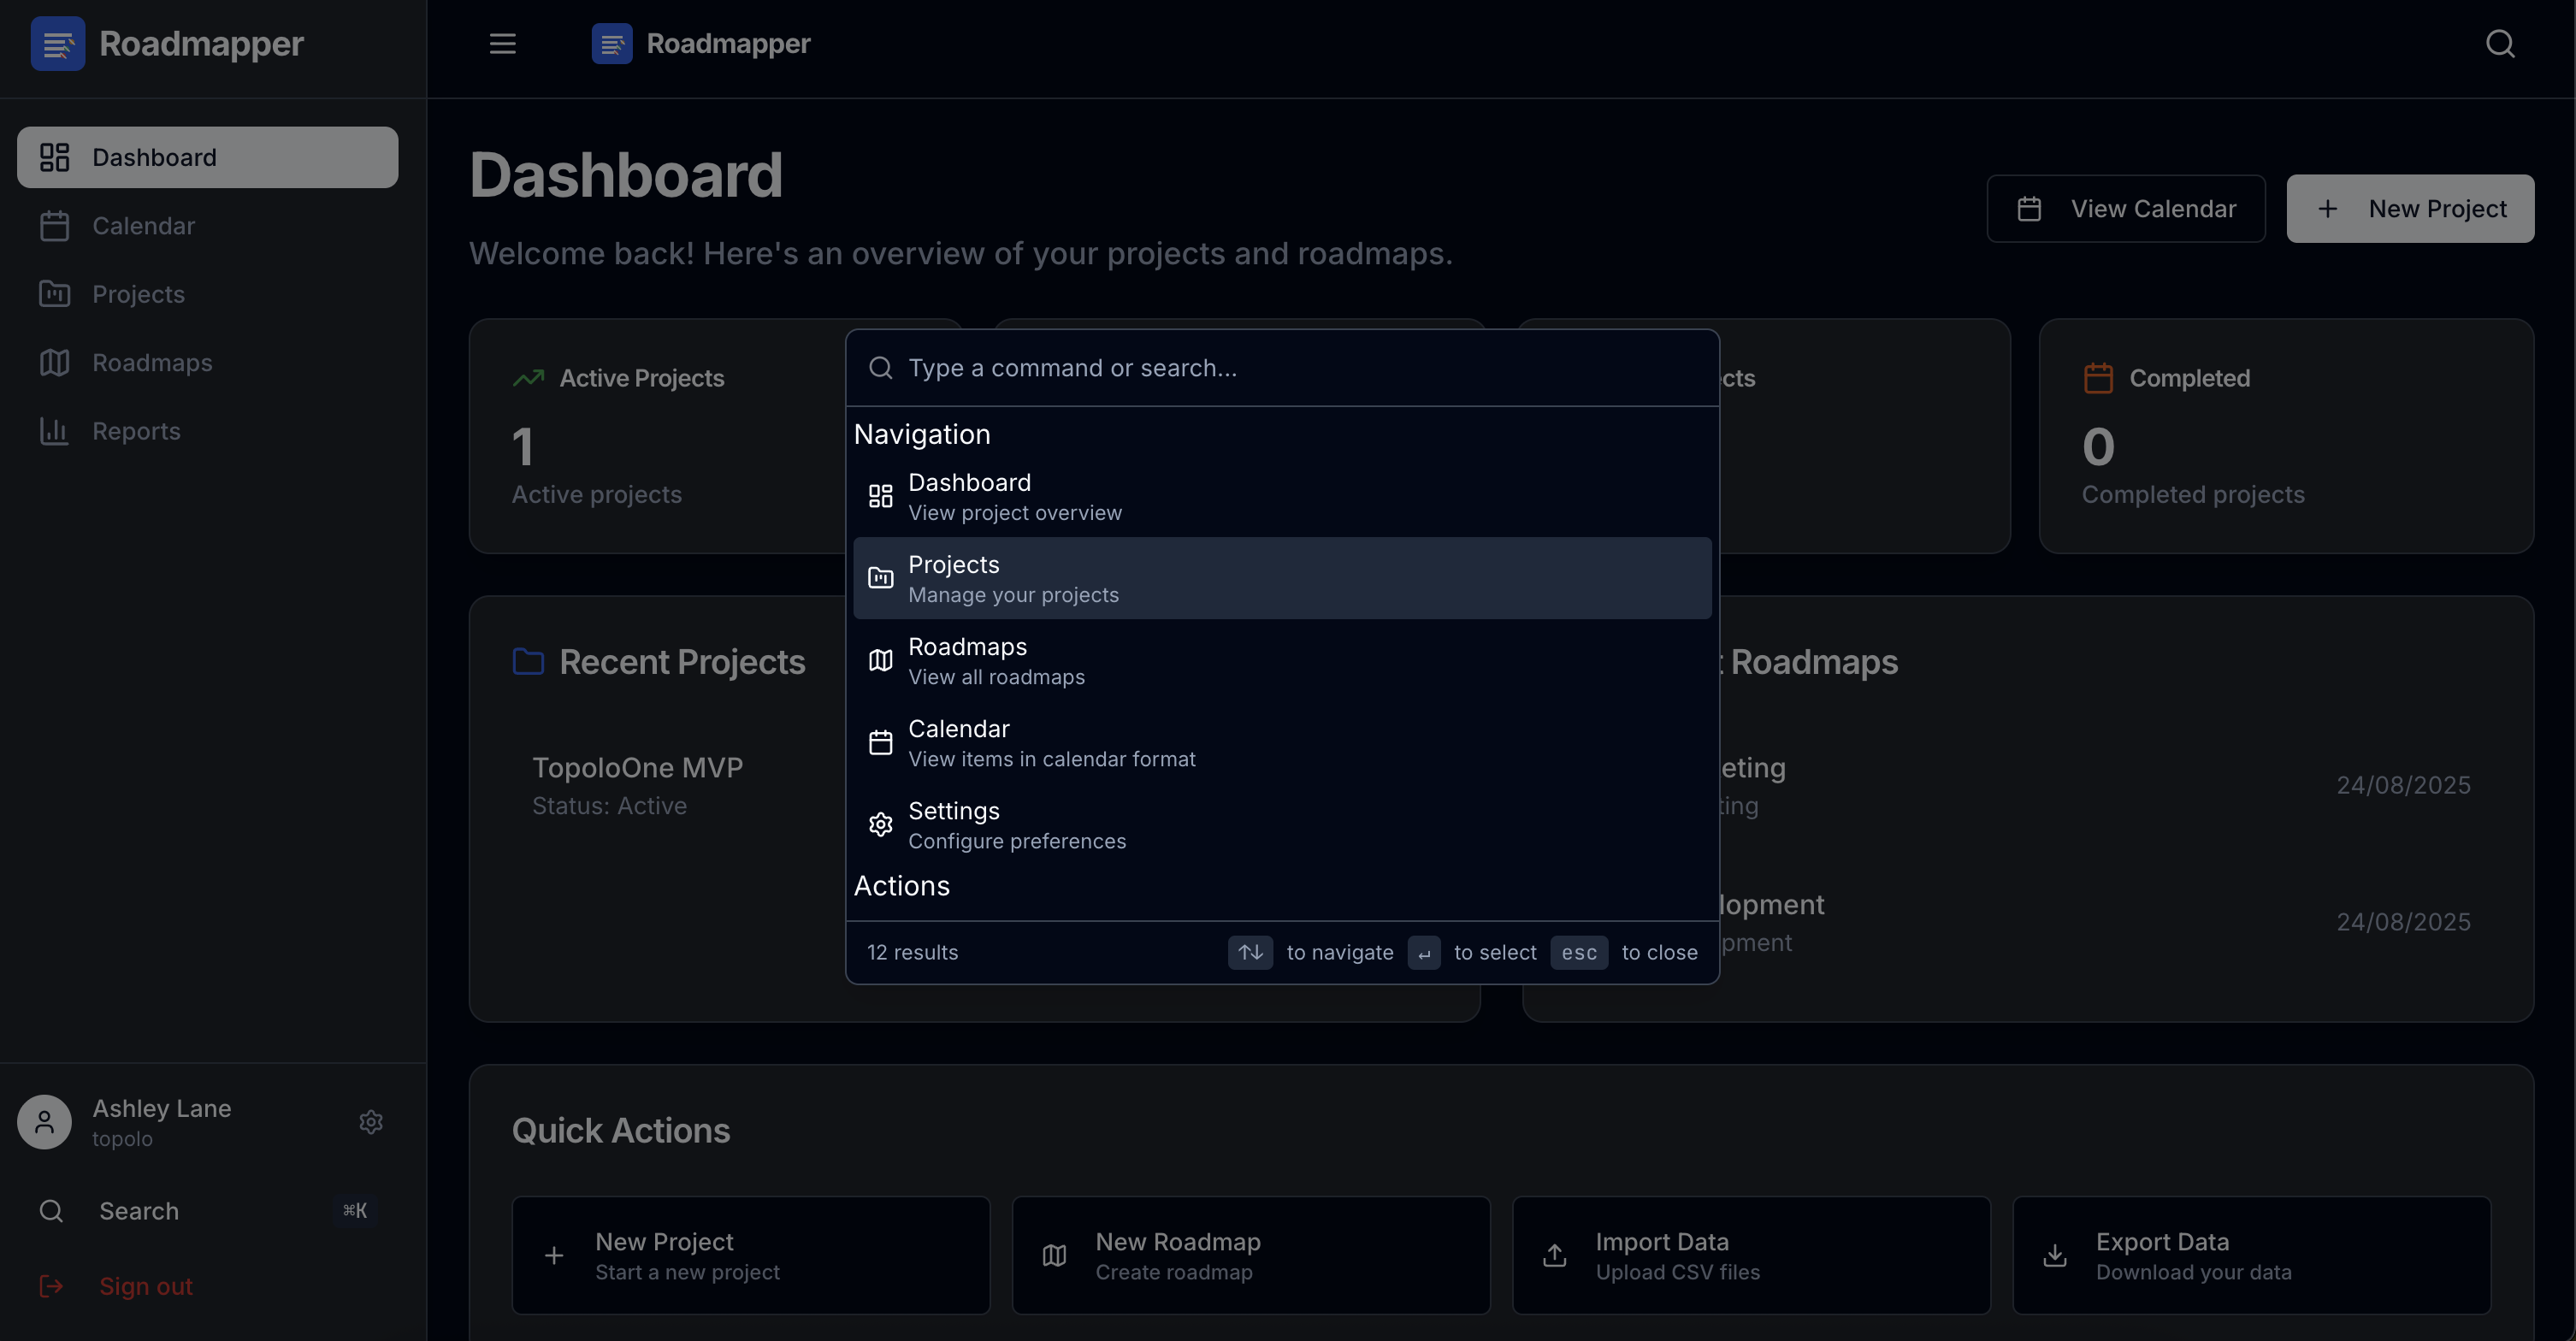Focus the command search input field
The height and width of the screenshot is (1341, 2576).
tap(1300, 368)
